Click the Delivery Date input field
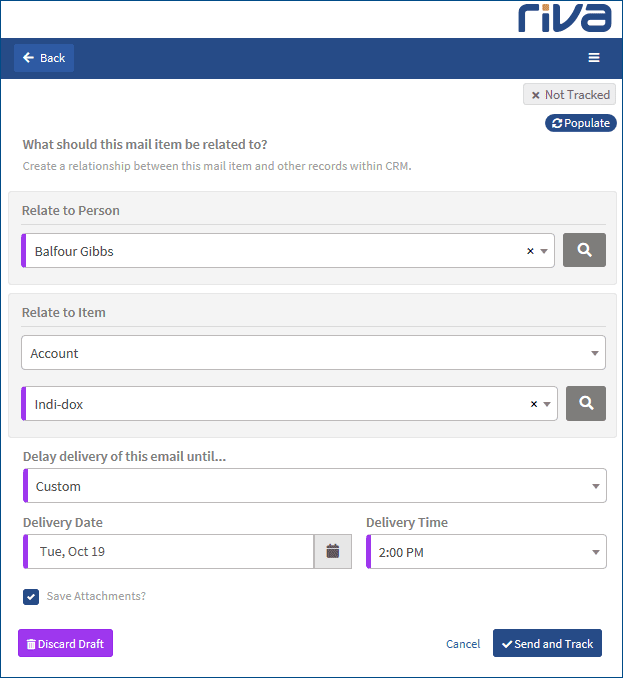The width and height of the screenshot is (623, 678). point(170,551)
